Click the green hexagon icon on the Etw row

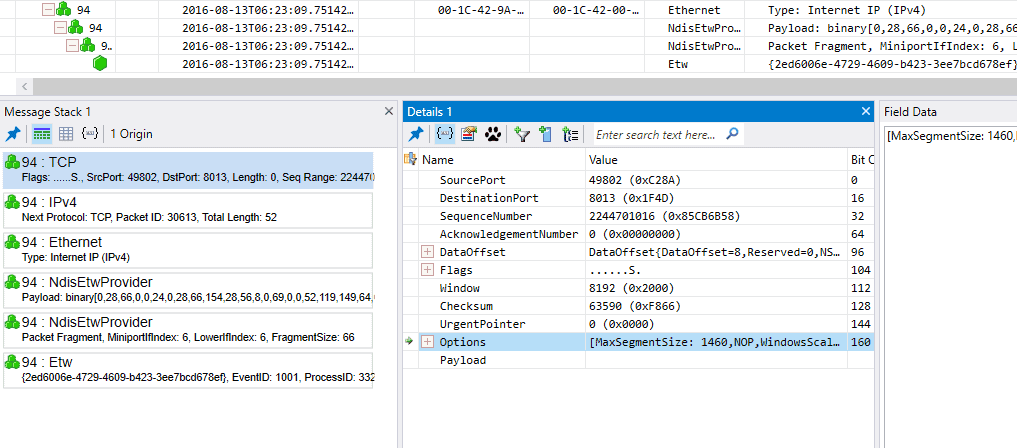tap(100, 64)
